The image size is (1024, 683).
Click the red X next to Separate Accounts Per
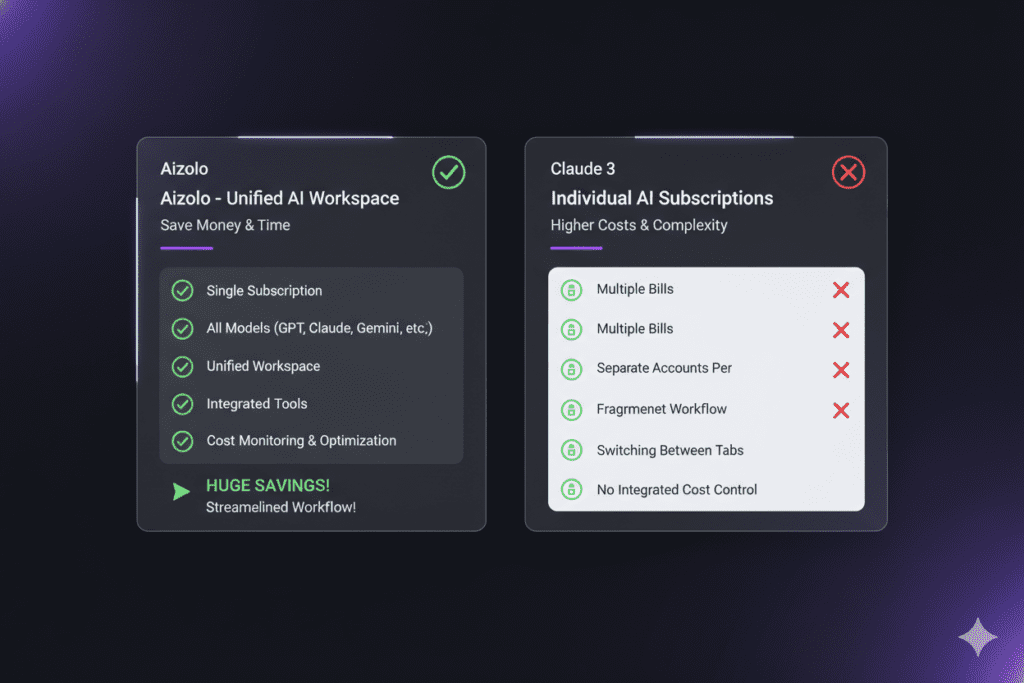click(841, 370)
